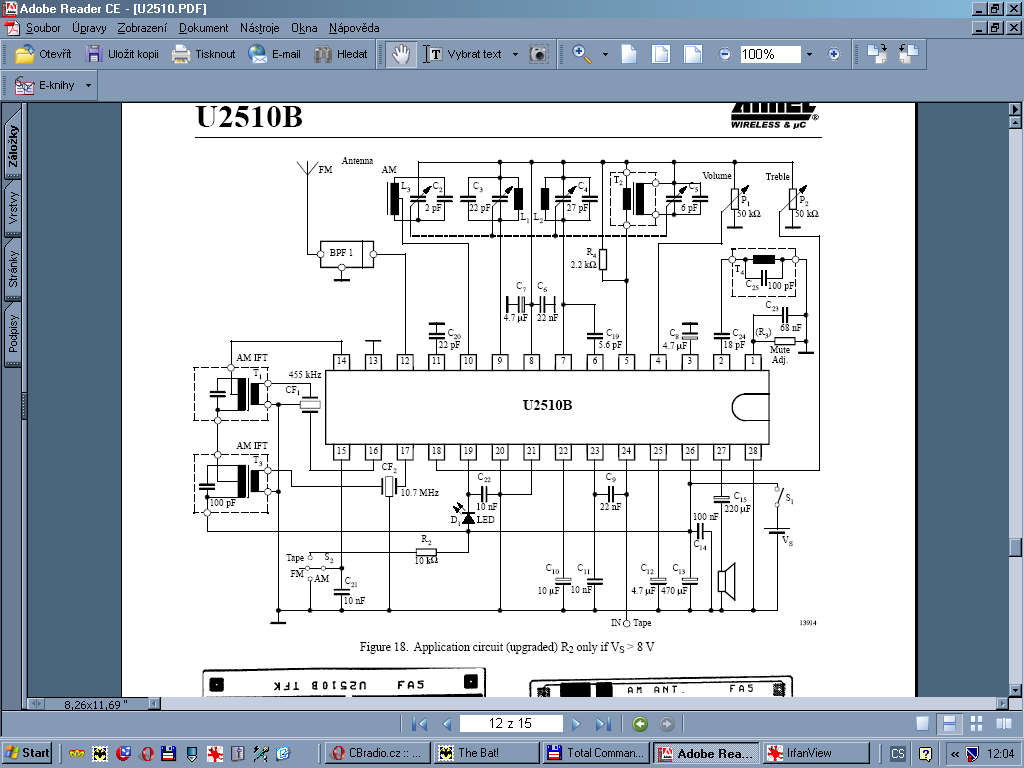This screenshot has height=768, width=1024.
Task: Show the Vrstvy layers panel tab
Action: click(13, 208)
